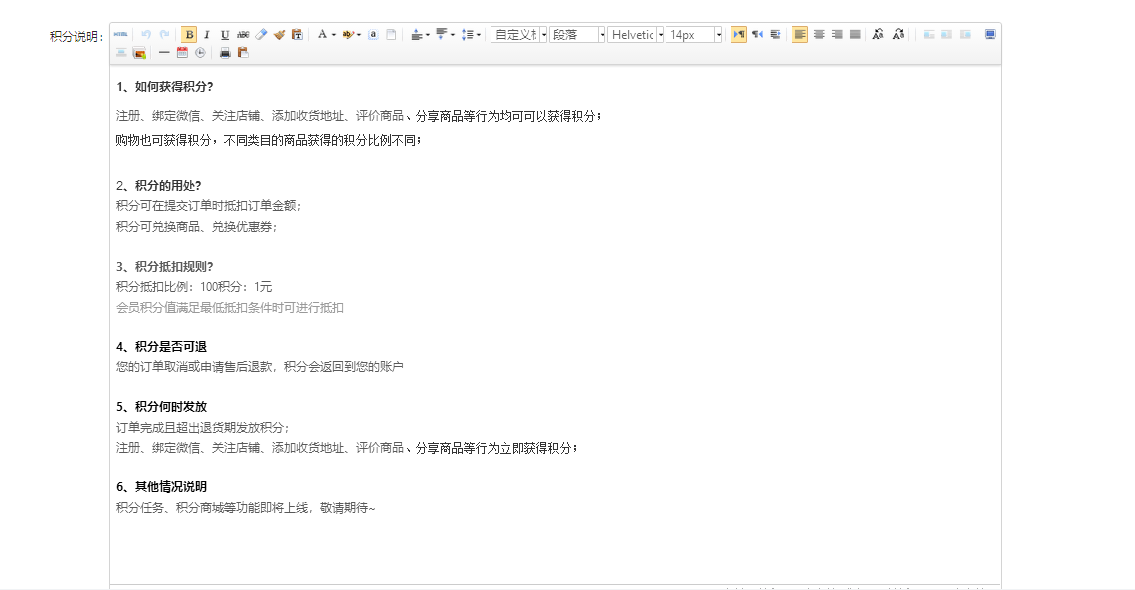Select the format painter brush

[x=279, y=34]
